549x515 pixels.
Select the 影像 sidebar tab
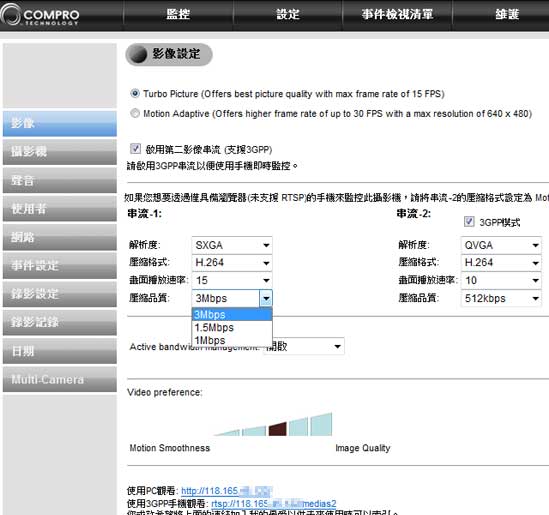[60, 124]
